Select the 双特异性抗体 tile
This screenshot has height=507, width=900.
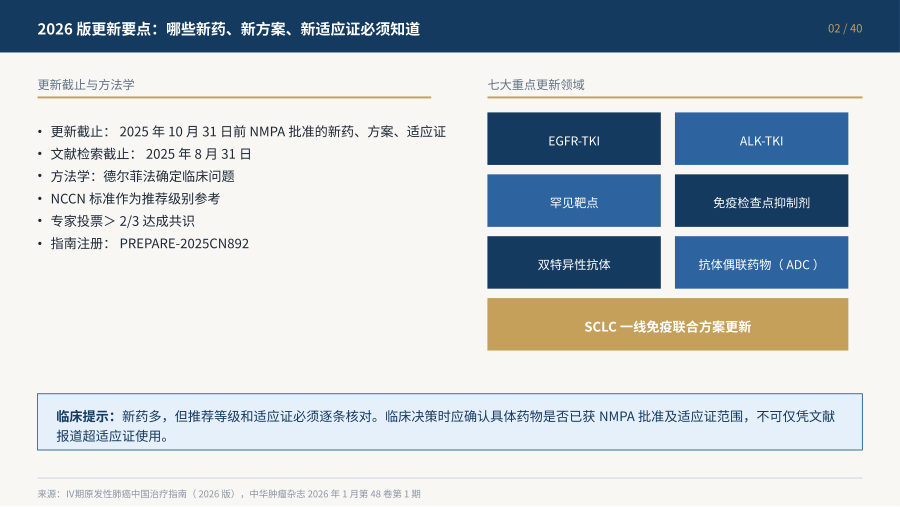click(x=573, y=262)
